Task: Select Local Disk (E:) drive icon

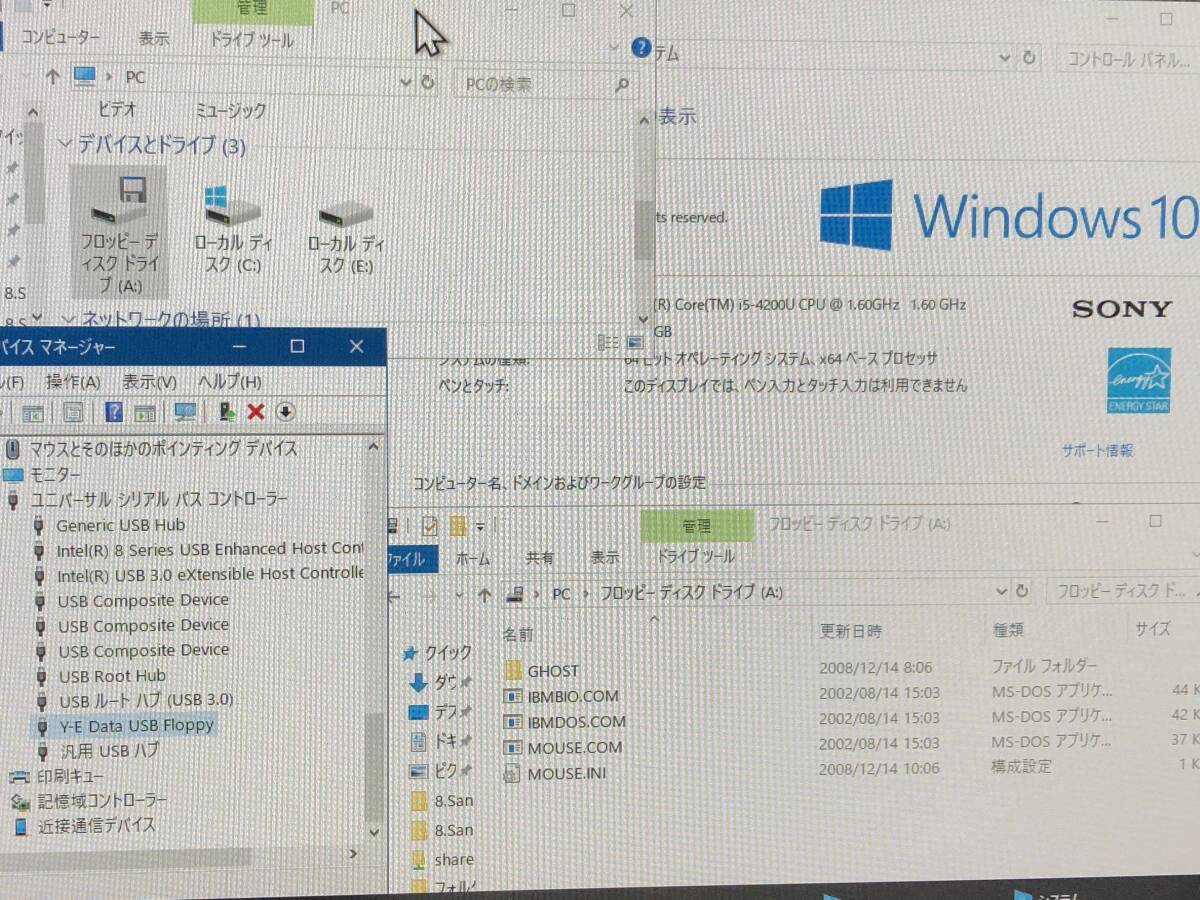Action: [346, 235]
